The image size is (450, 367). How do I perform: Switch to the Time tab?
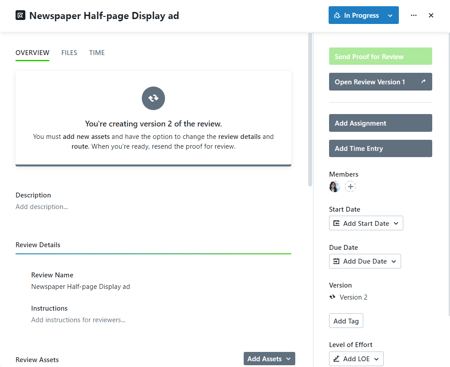pyautogui.click(x=97, y=53)
